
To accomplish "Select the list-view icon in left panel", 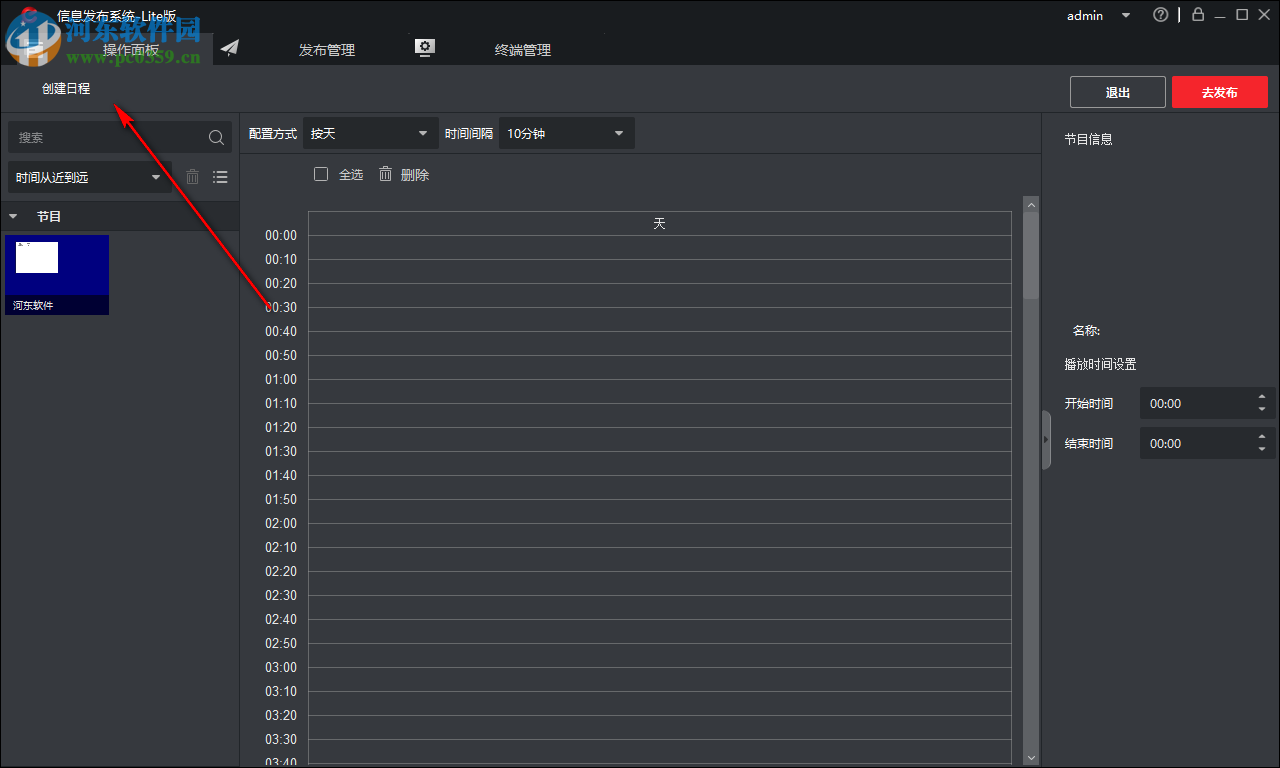I will pyautogui.click(x=220, y=176).
